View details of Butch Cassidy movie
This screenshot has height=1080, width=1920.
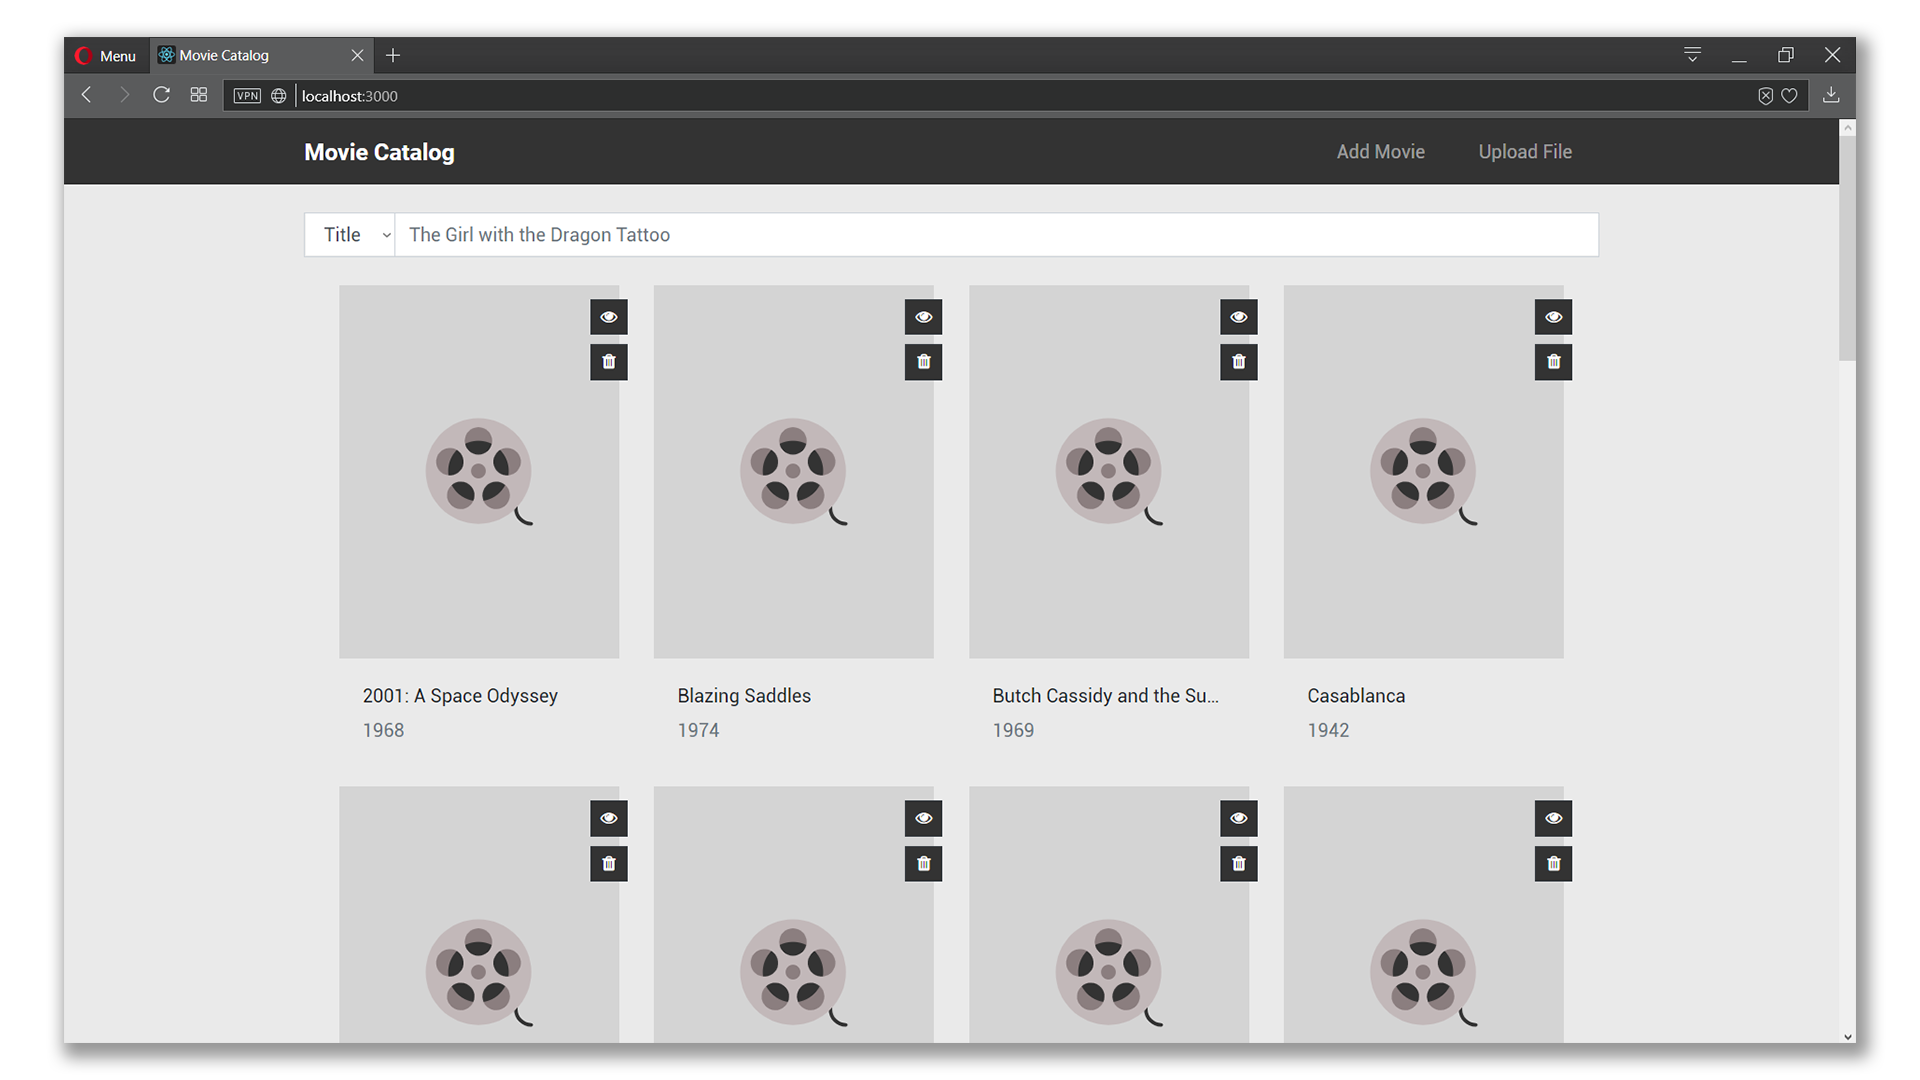1238,317
